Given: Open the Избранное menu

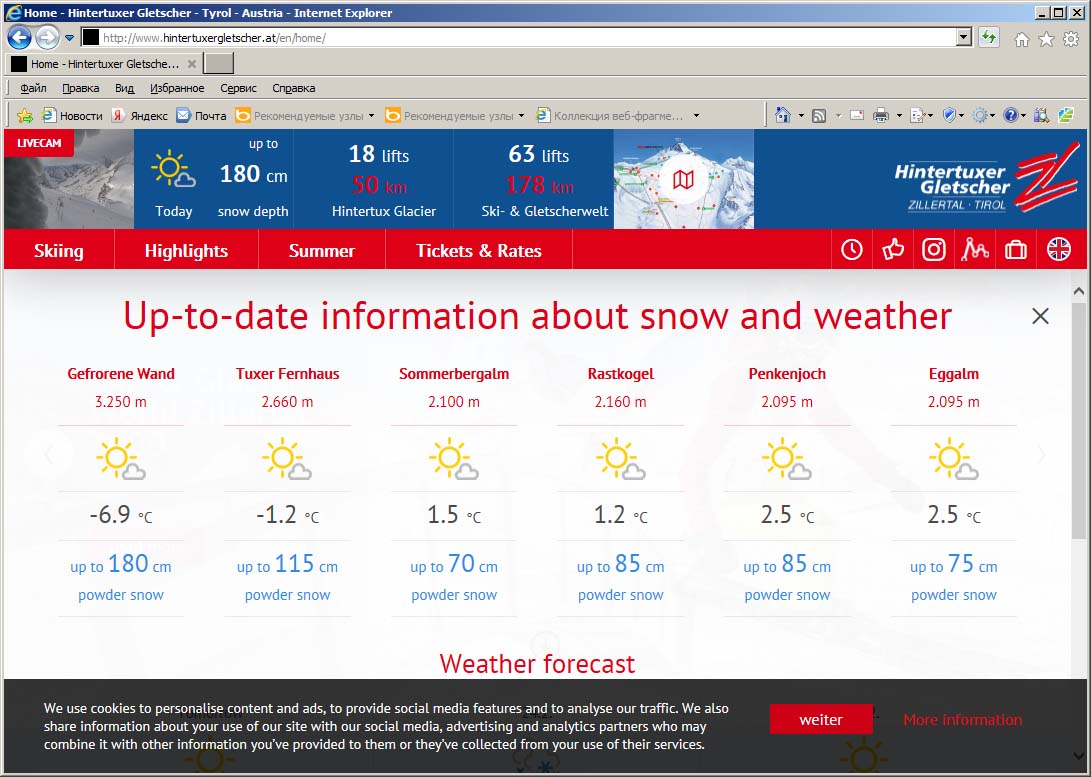Looking at the screenshot, I should pyautogui.click(x=177, y=88).
